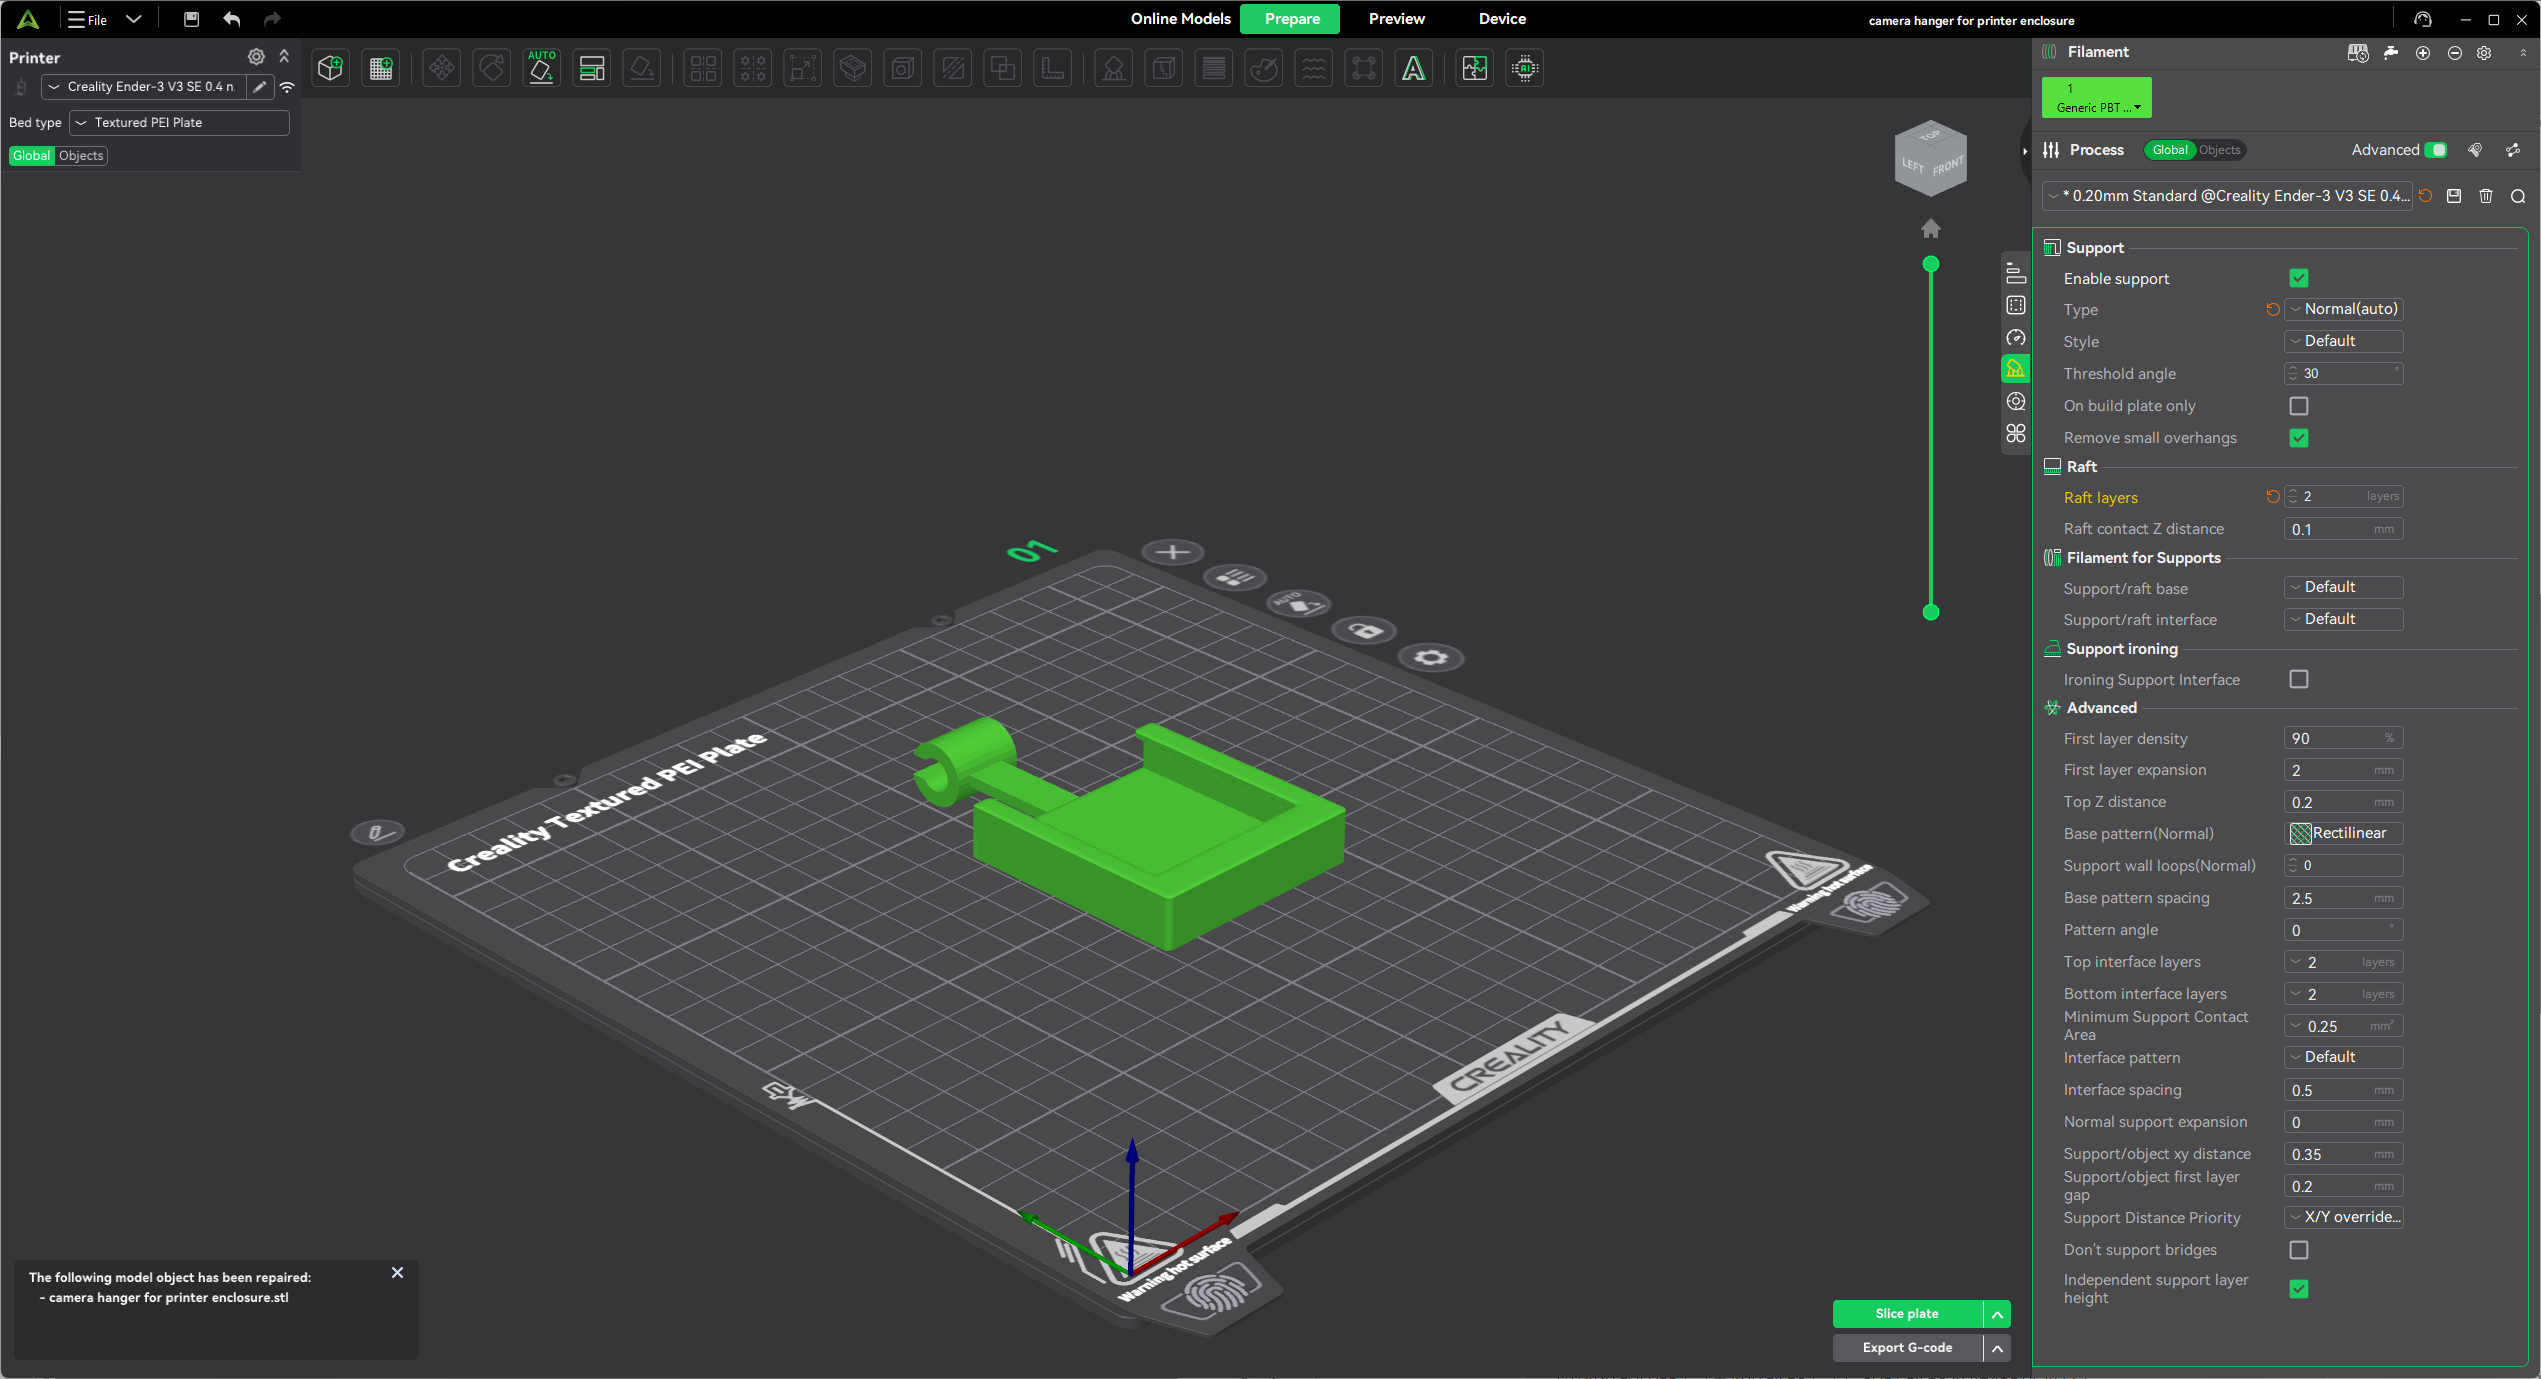Click the home view icon below view cube
This screenshot has height=1379, width=2541.
(1931, 229)
